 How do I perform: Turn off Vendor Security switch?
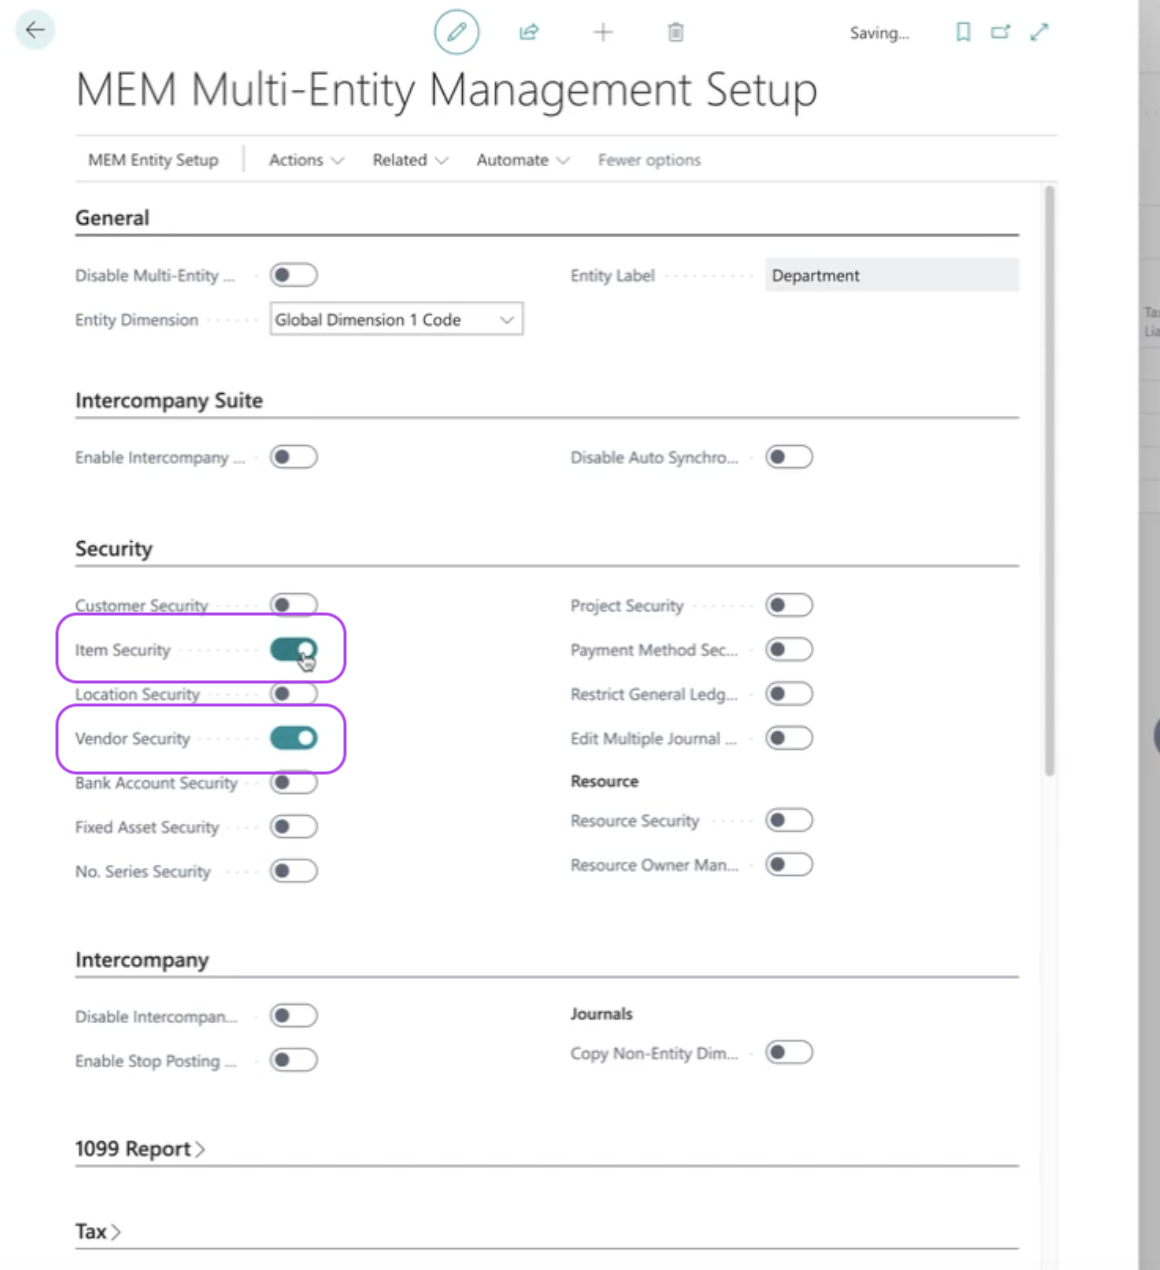tap(294, 738)
